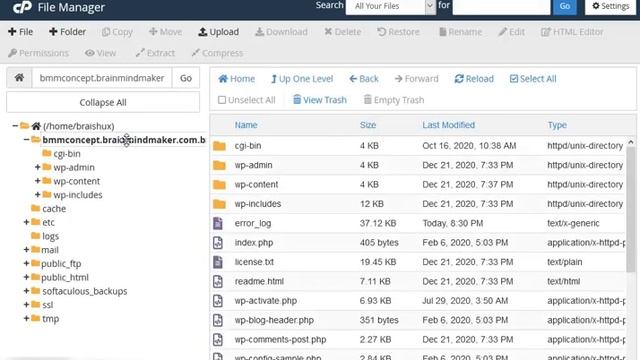This screenshot has width=640, height=360.
Task: Go to Home in file pane
Action: [x=236, y=79]
